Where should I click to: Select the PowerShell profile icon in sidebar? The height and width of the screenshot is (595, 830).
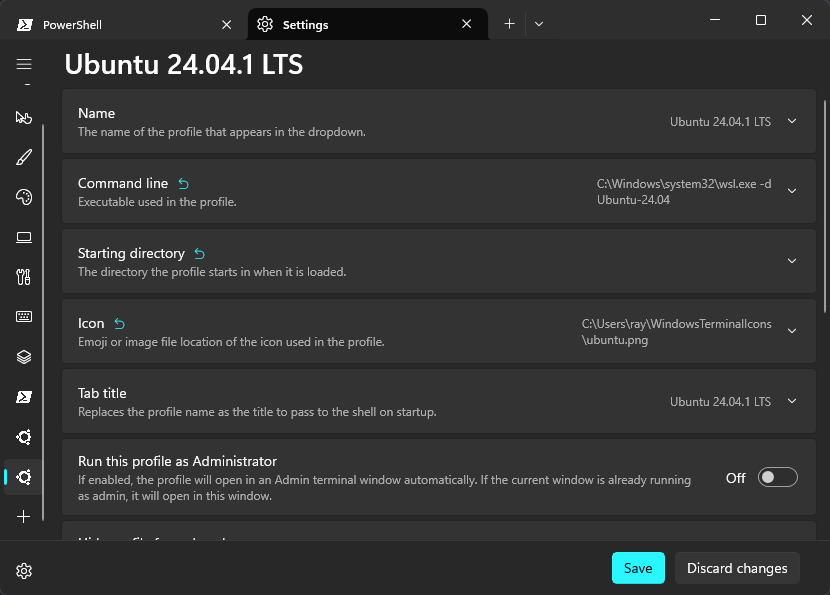click(23, 397)
